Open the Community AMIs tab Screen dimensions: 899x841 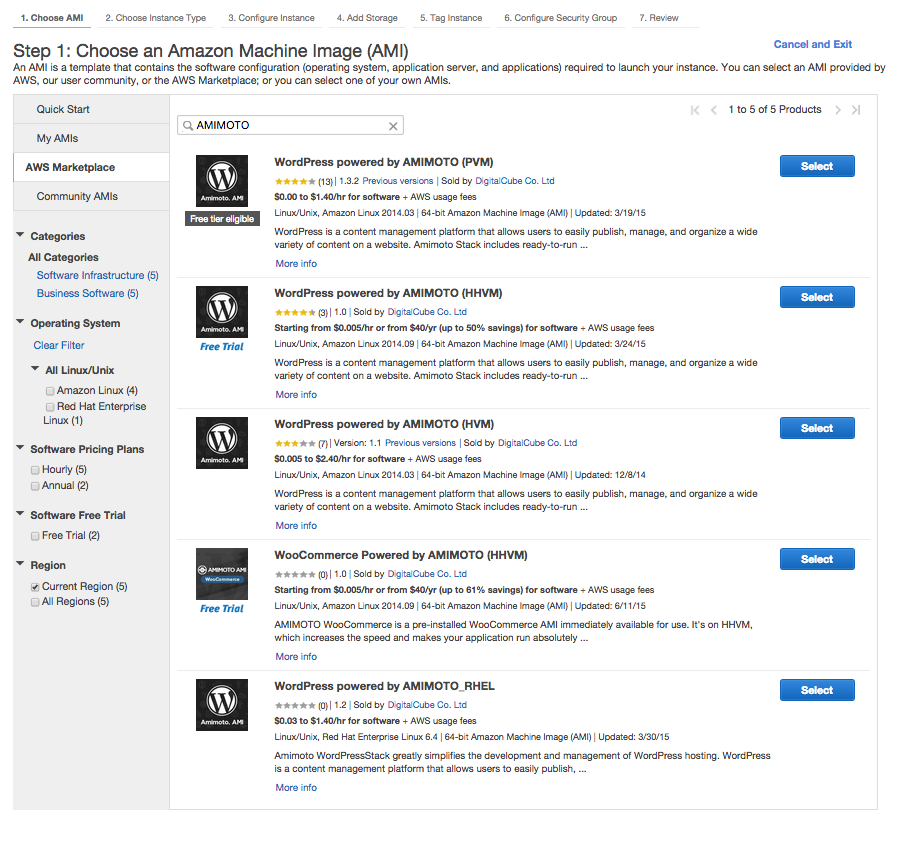click(91, 197)
